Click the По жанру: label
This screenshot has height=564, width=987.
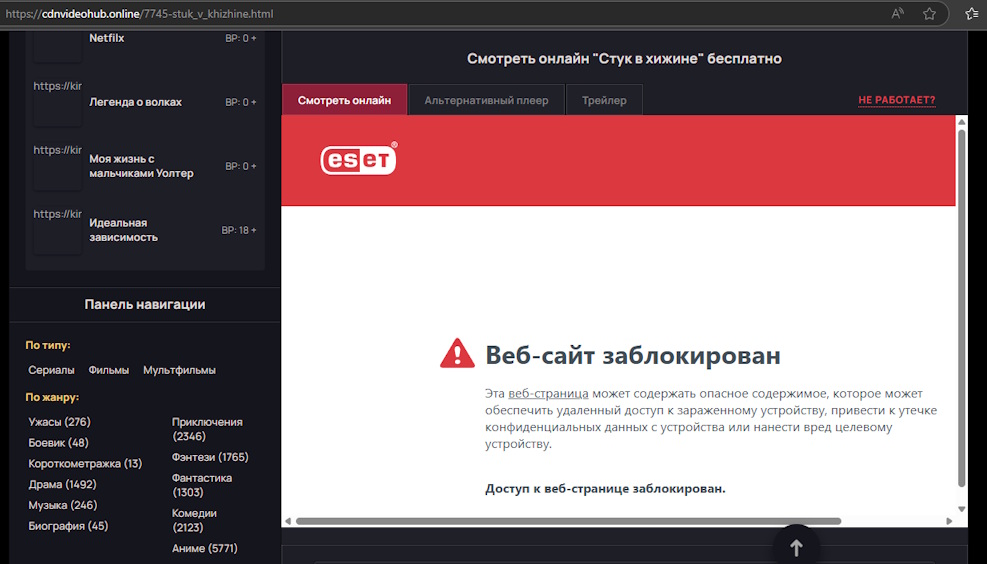point(52,397)
